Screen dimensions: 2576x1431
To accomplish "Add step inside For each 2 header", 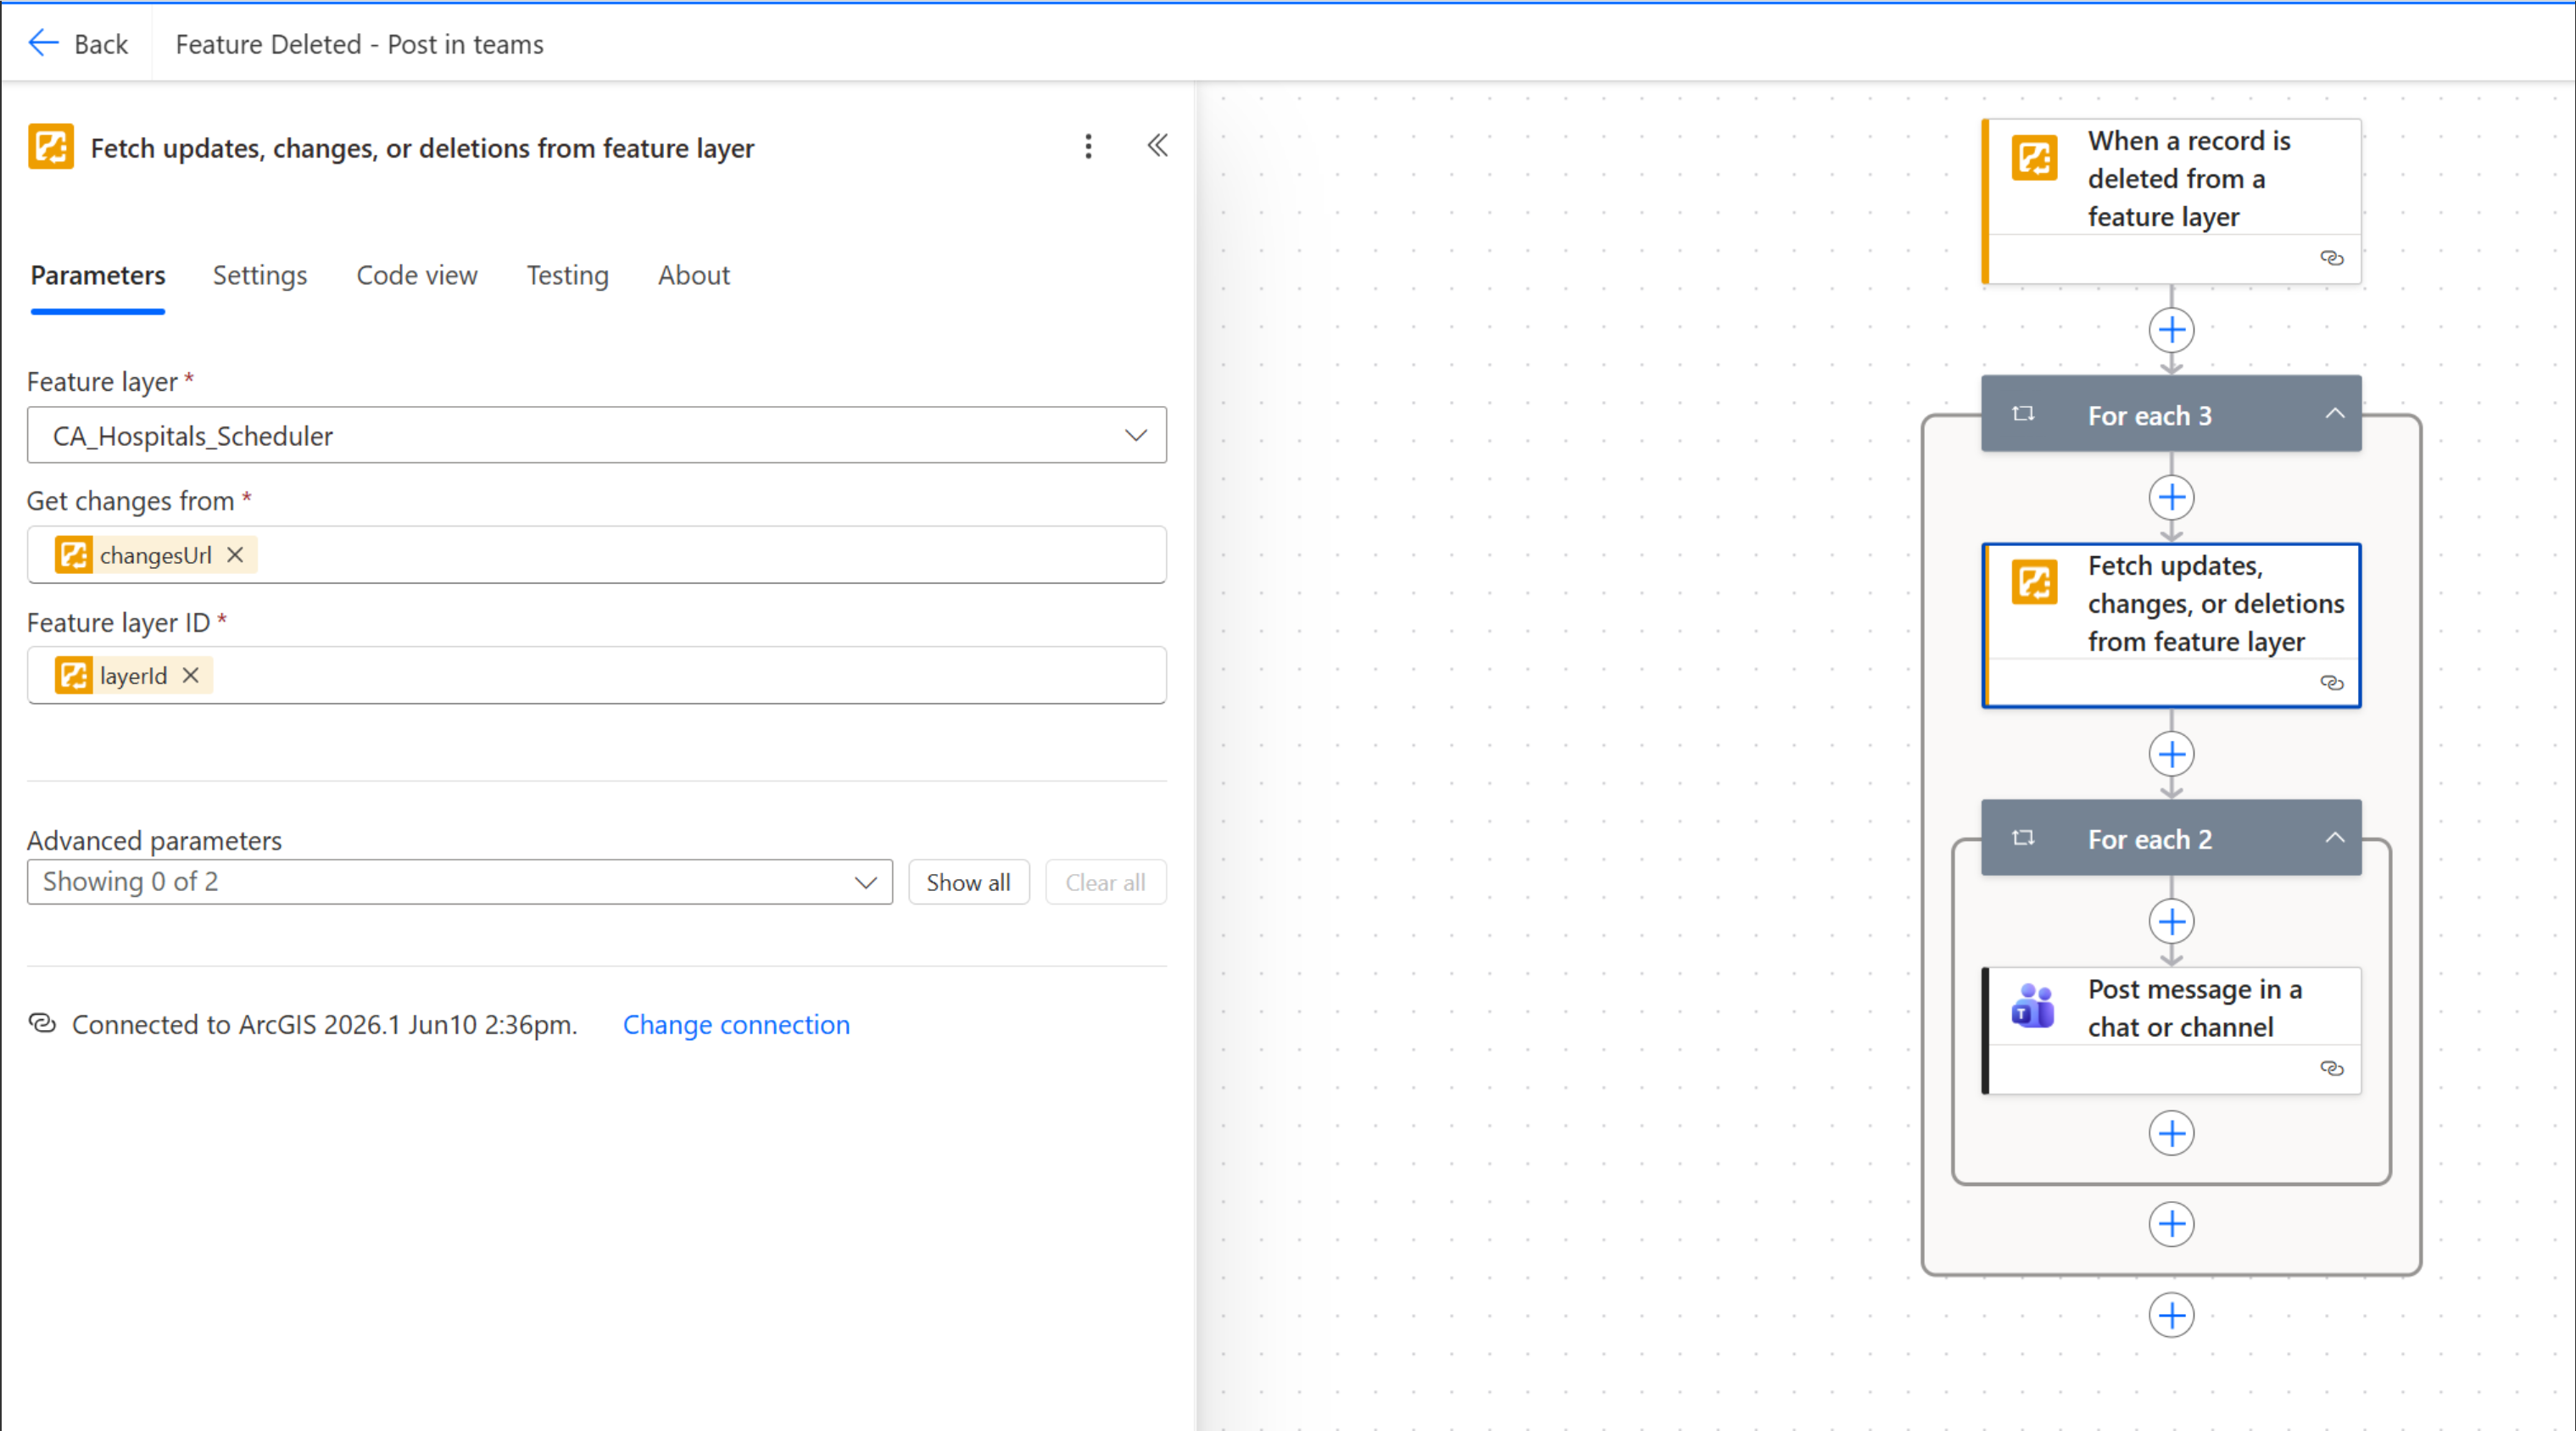I will tap(2171, 921).
